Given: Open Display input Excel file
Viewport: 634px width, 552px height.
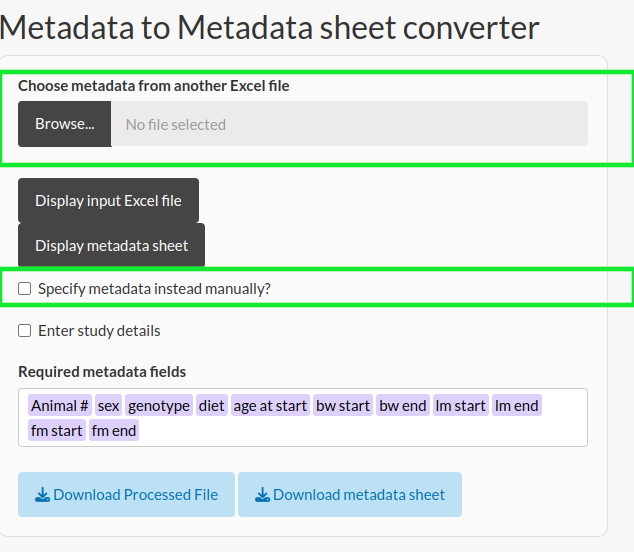Looking at the screenshot, I should pyautogui.click(x=108, y=201).
